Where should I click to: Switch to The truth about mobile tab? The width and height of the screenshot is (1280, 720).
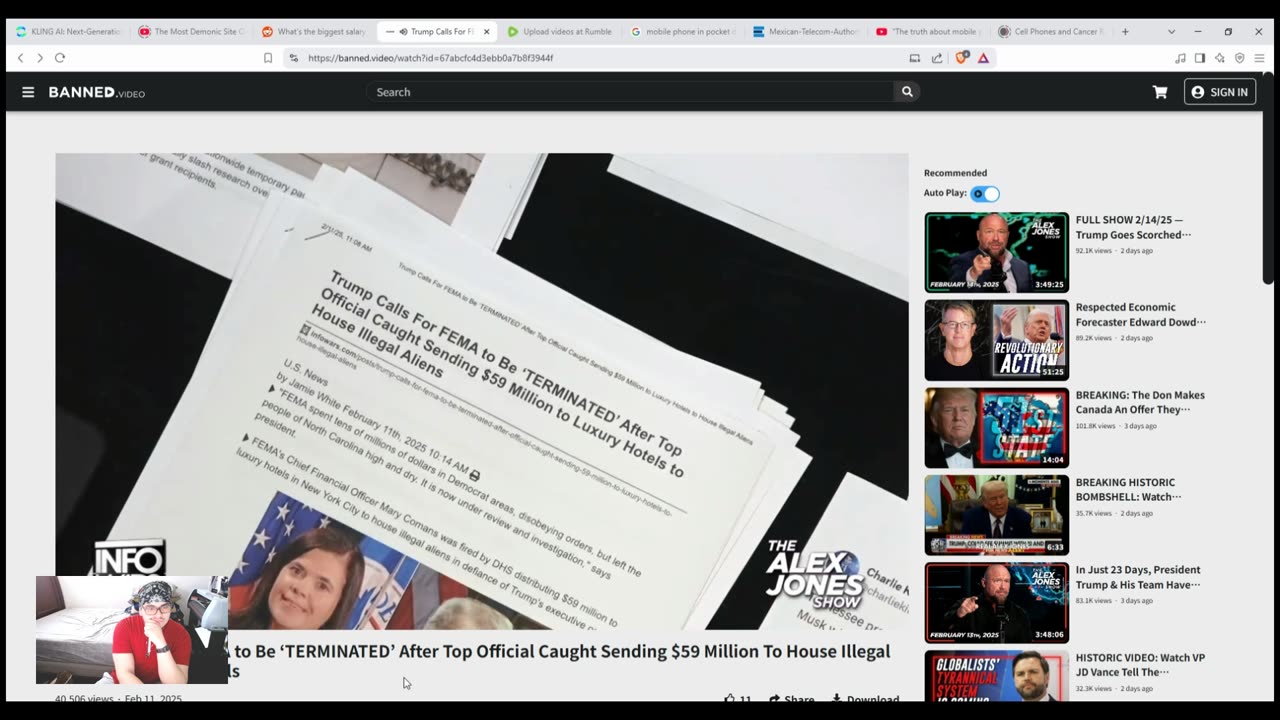(x=929, y=31)
